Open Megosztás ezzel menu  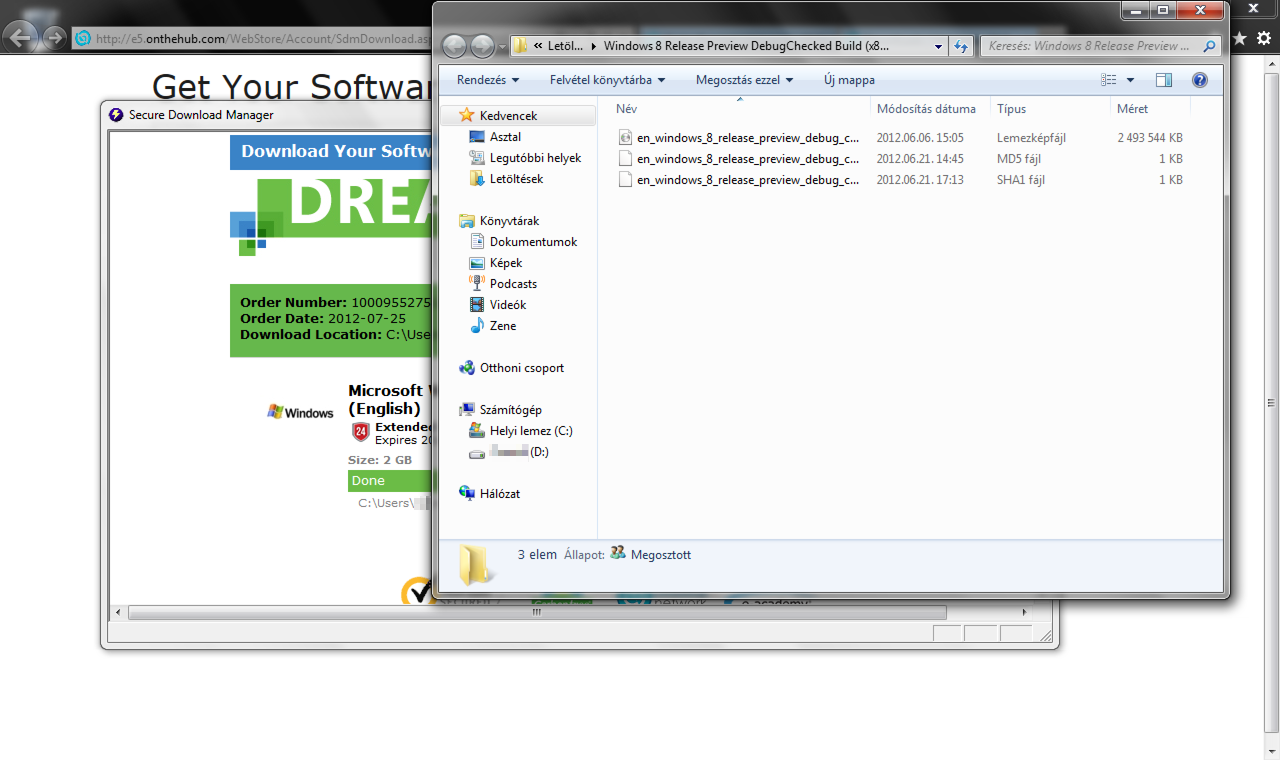744,80
